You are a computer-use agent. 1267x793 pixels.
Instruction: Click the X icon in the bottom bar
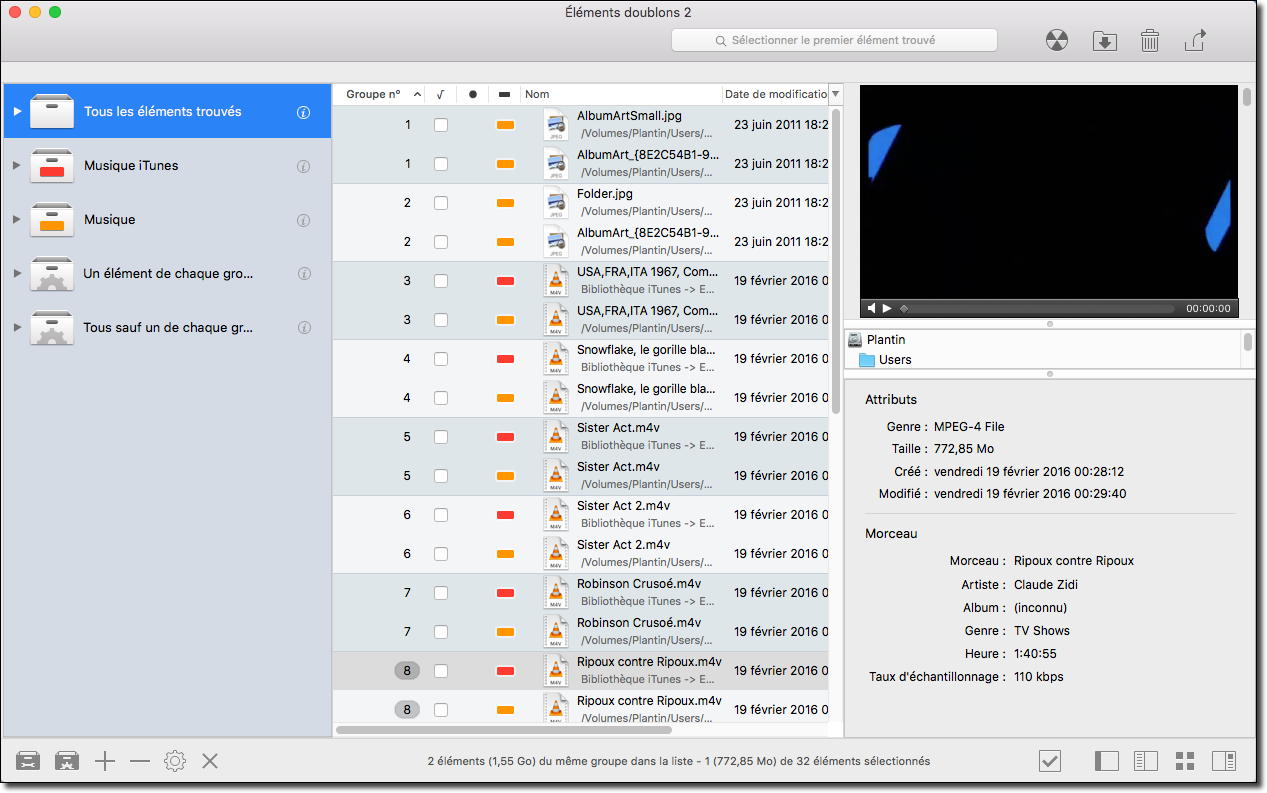pyautogui.click(x=210, y=761)
